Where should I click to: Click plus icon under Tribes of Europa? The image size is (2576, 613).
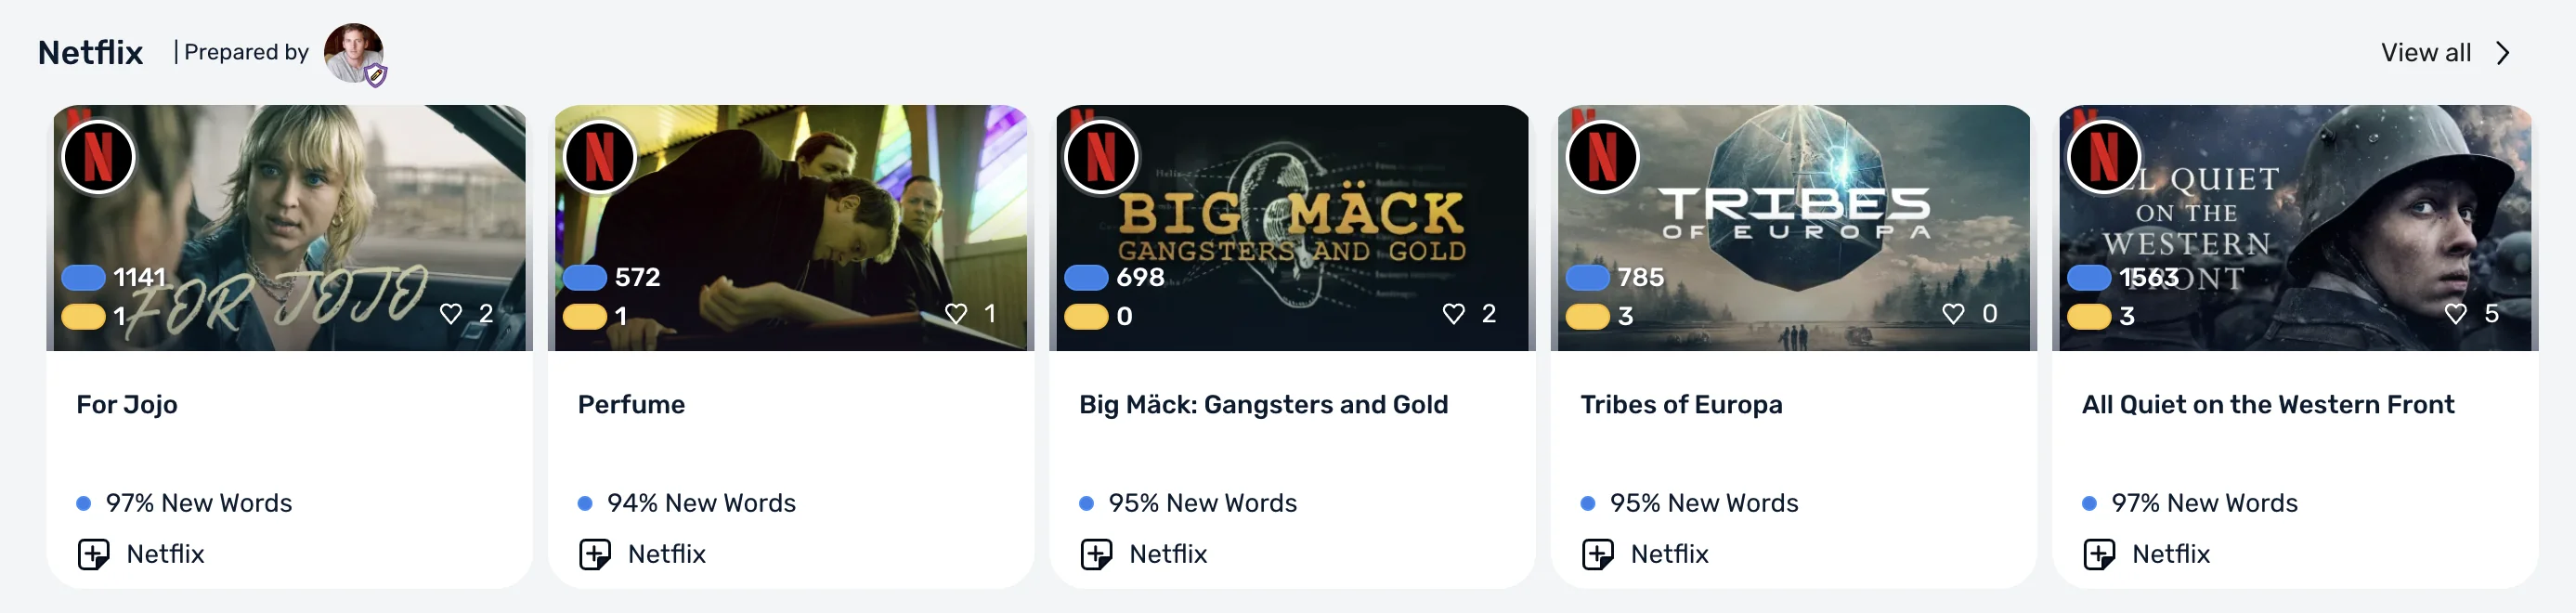coord(1598,554)
